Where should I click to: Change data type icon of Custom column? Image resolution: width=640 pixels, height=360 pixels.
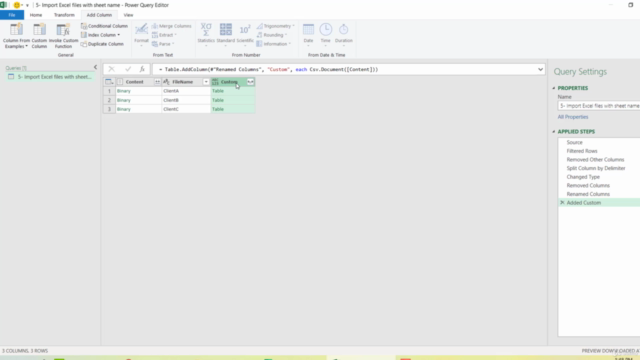tap(215, 82)
